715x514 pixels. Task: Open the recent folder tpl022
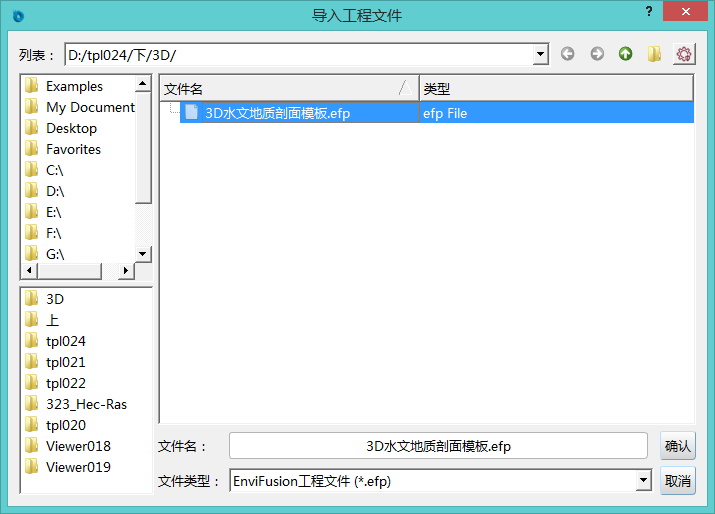tap(66, 383)
